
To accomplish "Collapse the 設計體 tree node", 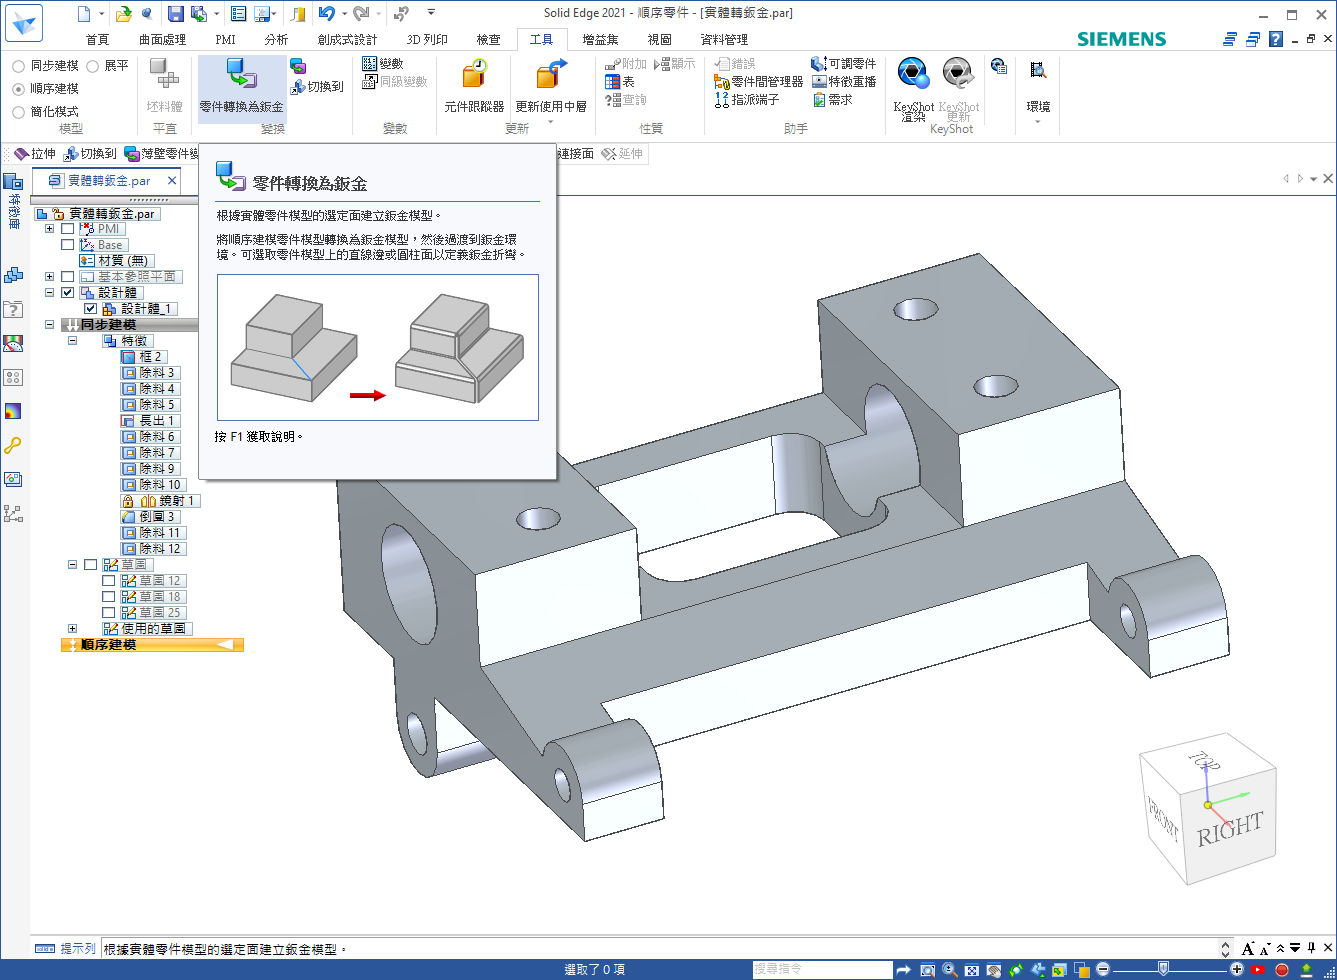I will [x=50, y=293].
